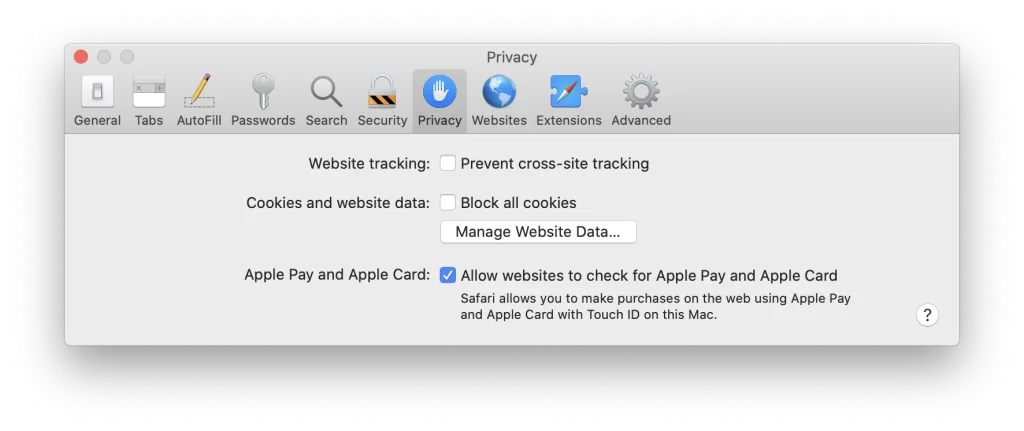Open the General preferences pane
The height and width of the screenshot is (431, 1024).
point(97,93)
